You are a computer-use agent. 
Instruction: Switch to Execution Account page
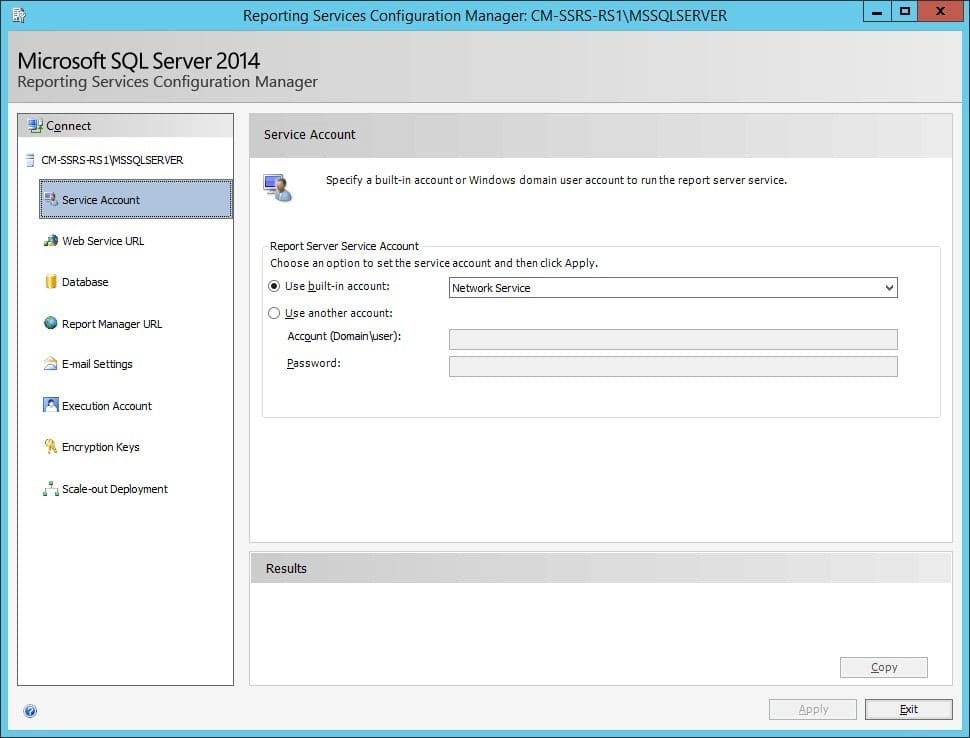pyautogui.click(x=106, y=406)
